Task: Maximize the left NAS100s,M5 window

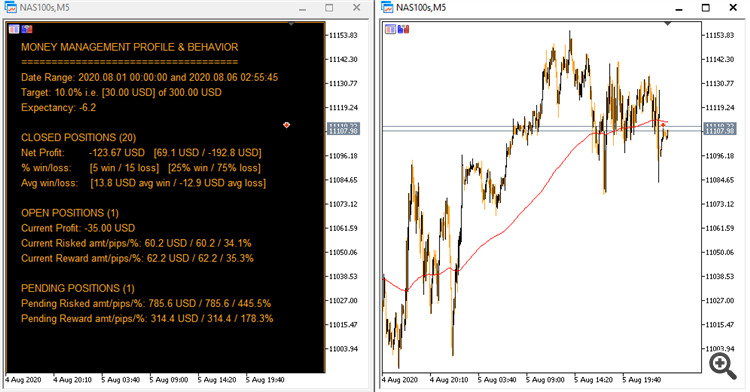Action: (x=329, y=8)
